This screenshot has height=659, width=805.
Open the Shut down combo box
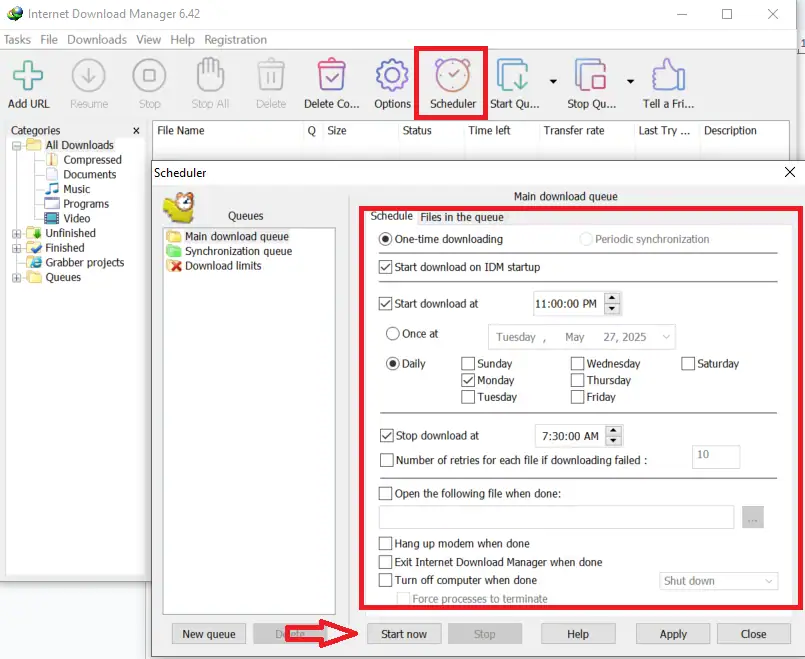point(718,581)
